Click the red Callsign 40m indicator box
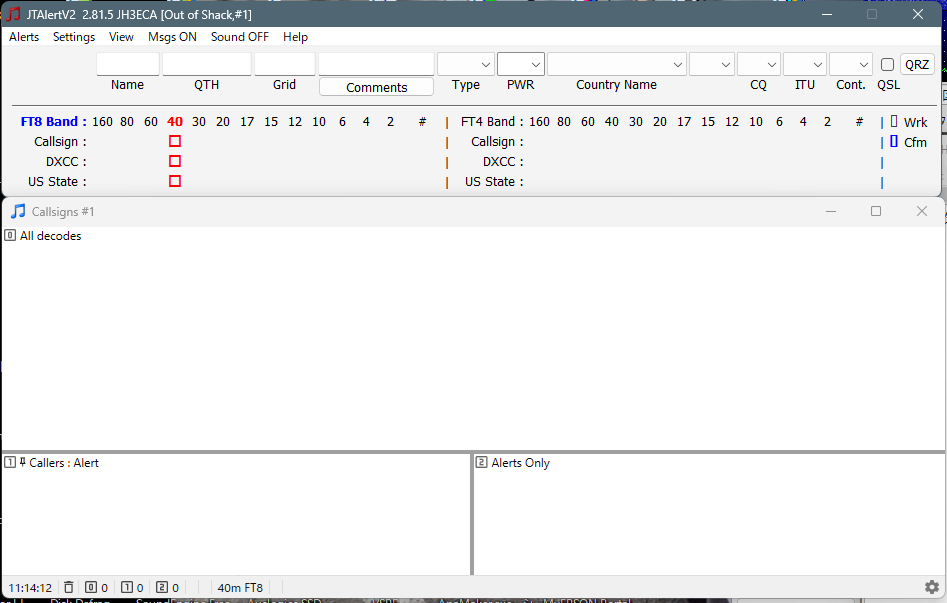The height and width of the screenshot is (603, 947). pyautogui.click(x=175, y=142)
